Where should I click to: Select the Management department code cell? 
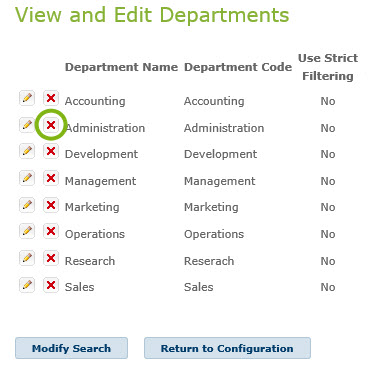220,181
